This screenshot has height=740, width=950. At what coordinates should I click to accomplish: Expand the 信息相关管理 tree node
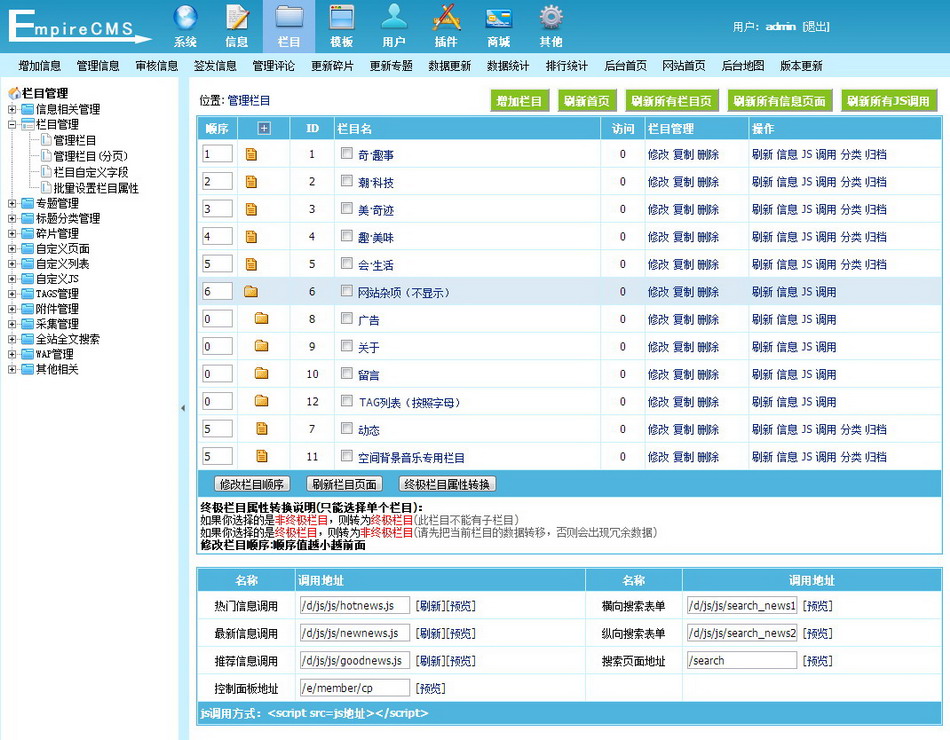click(12, 109)
